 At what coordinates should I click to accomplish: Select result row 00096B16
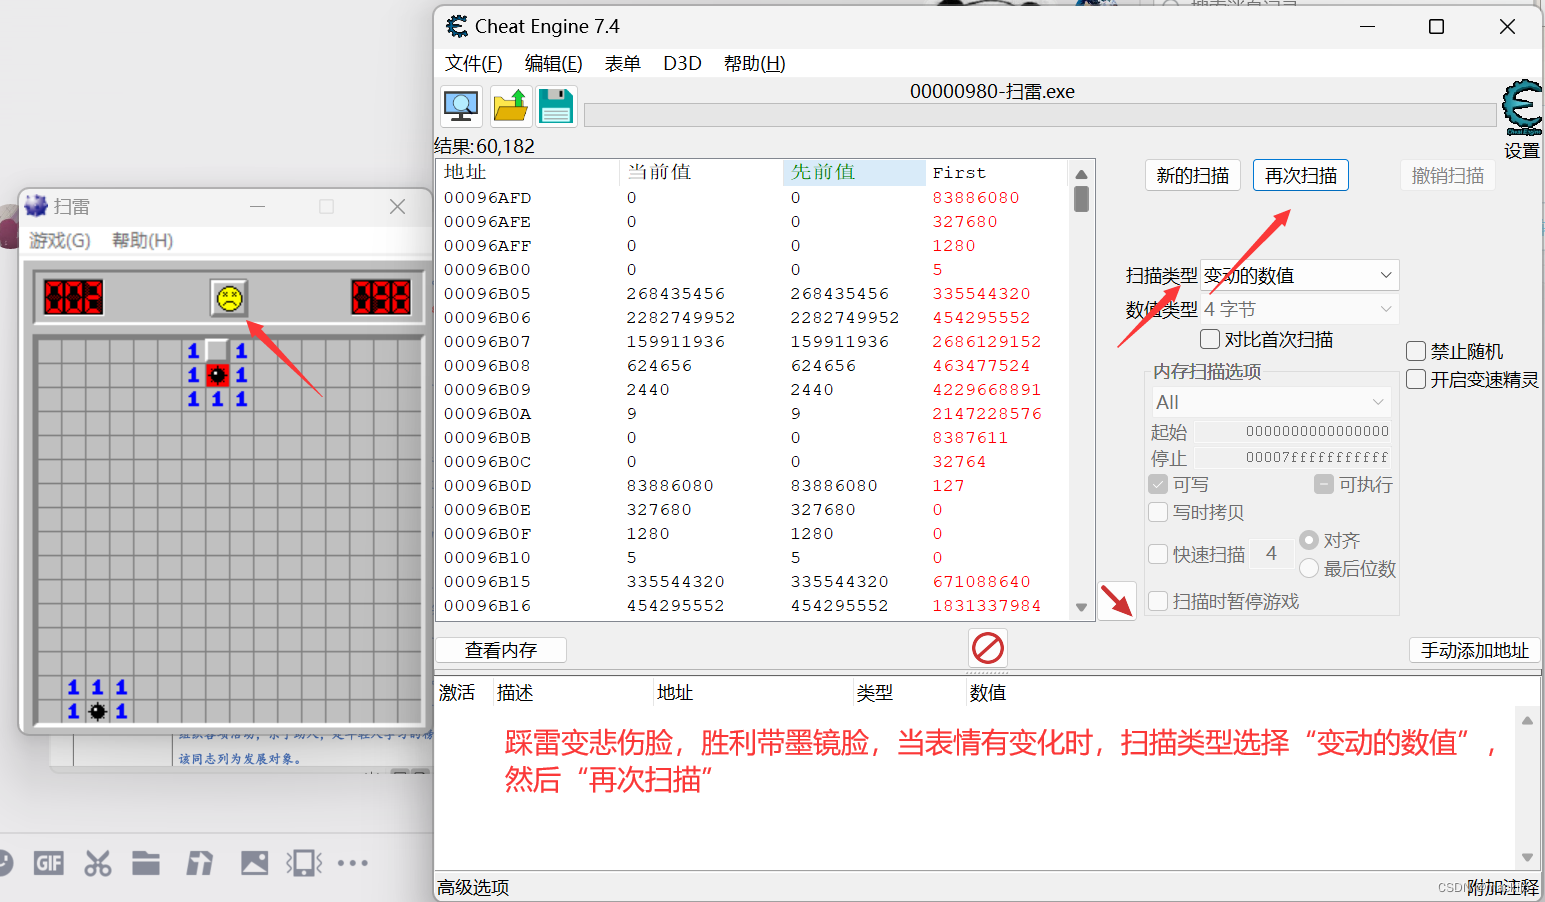(x=753, y=605)
